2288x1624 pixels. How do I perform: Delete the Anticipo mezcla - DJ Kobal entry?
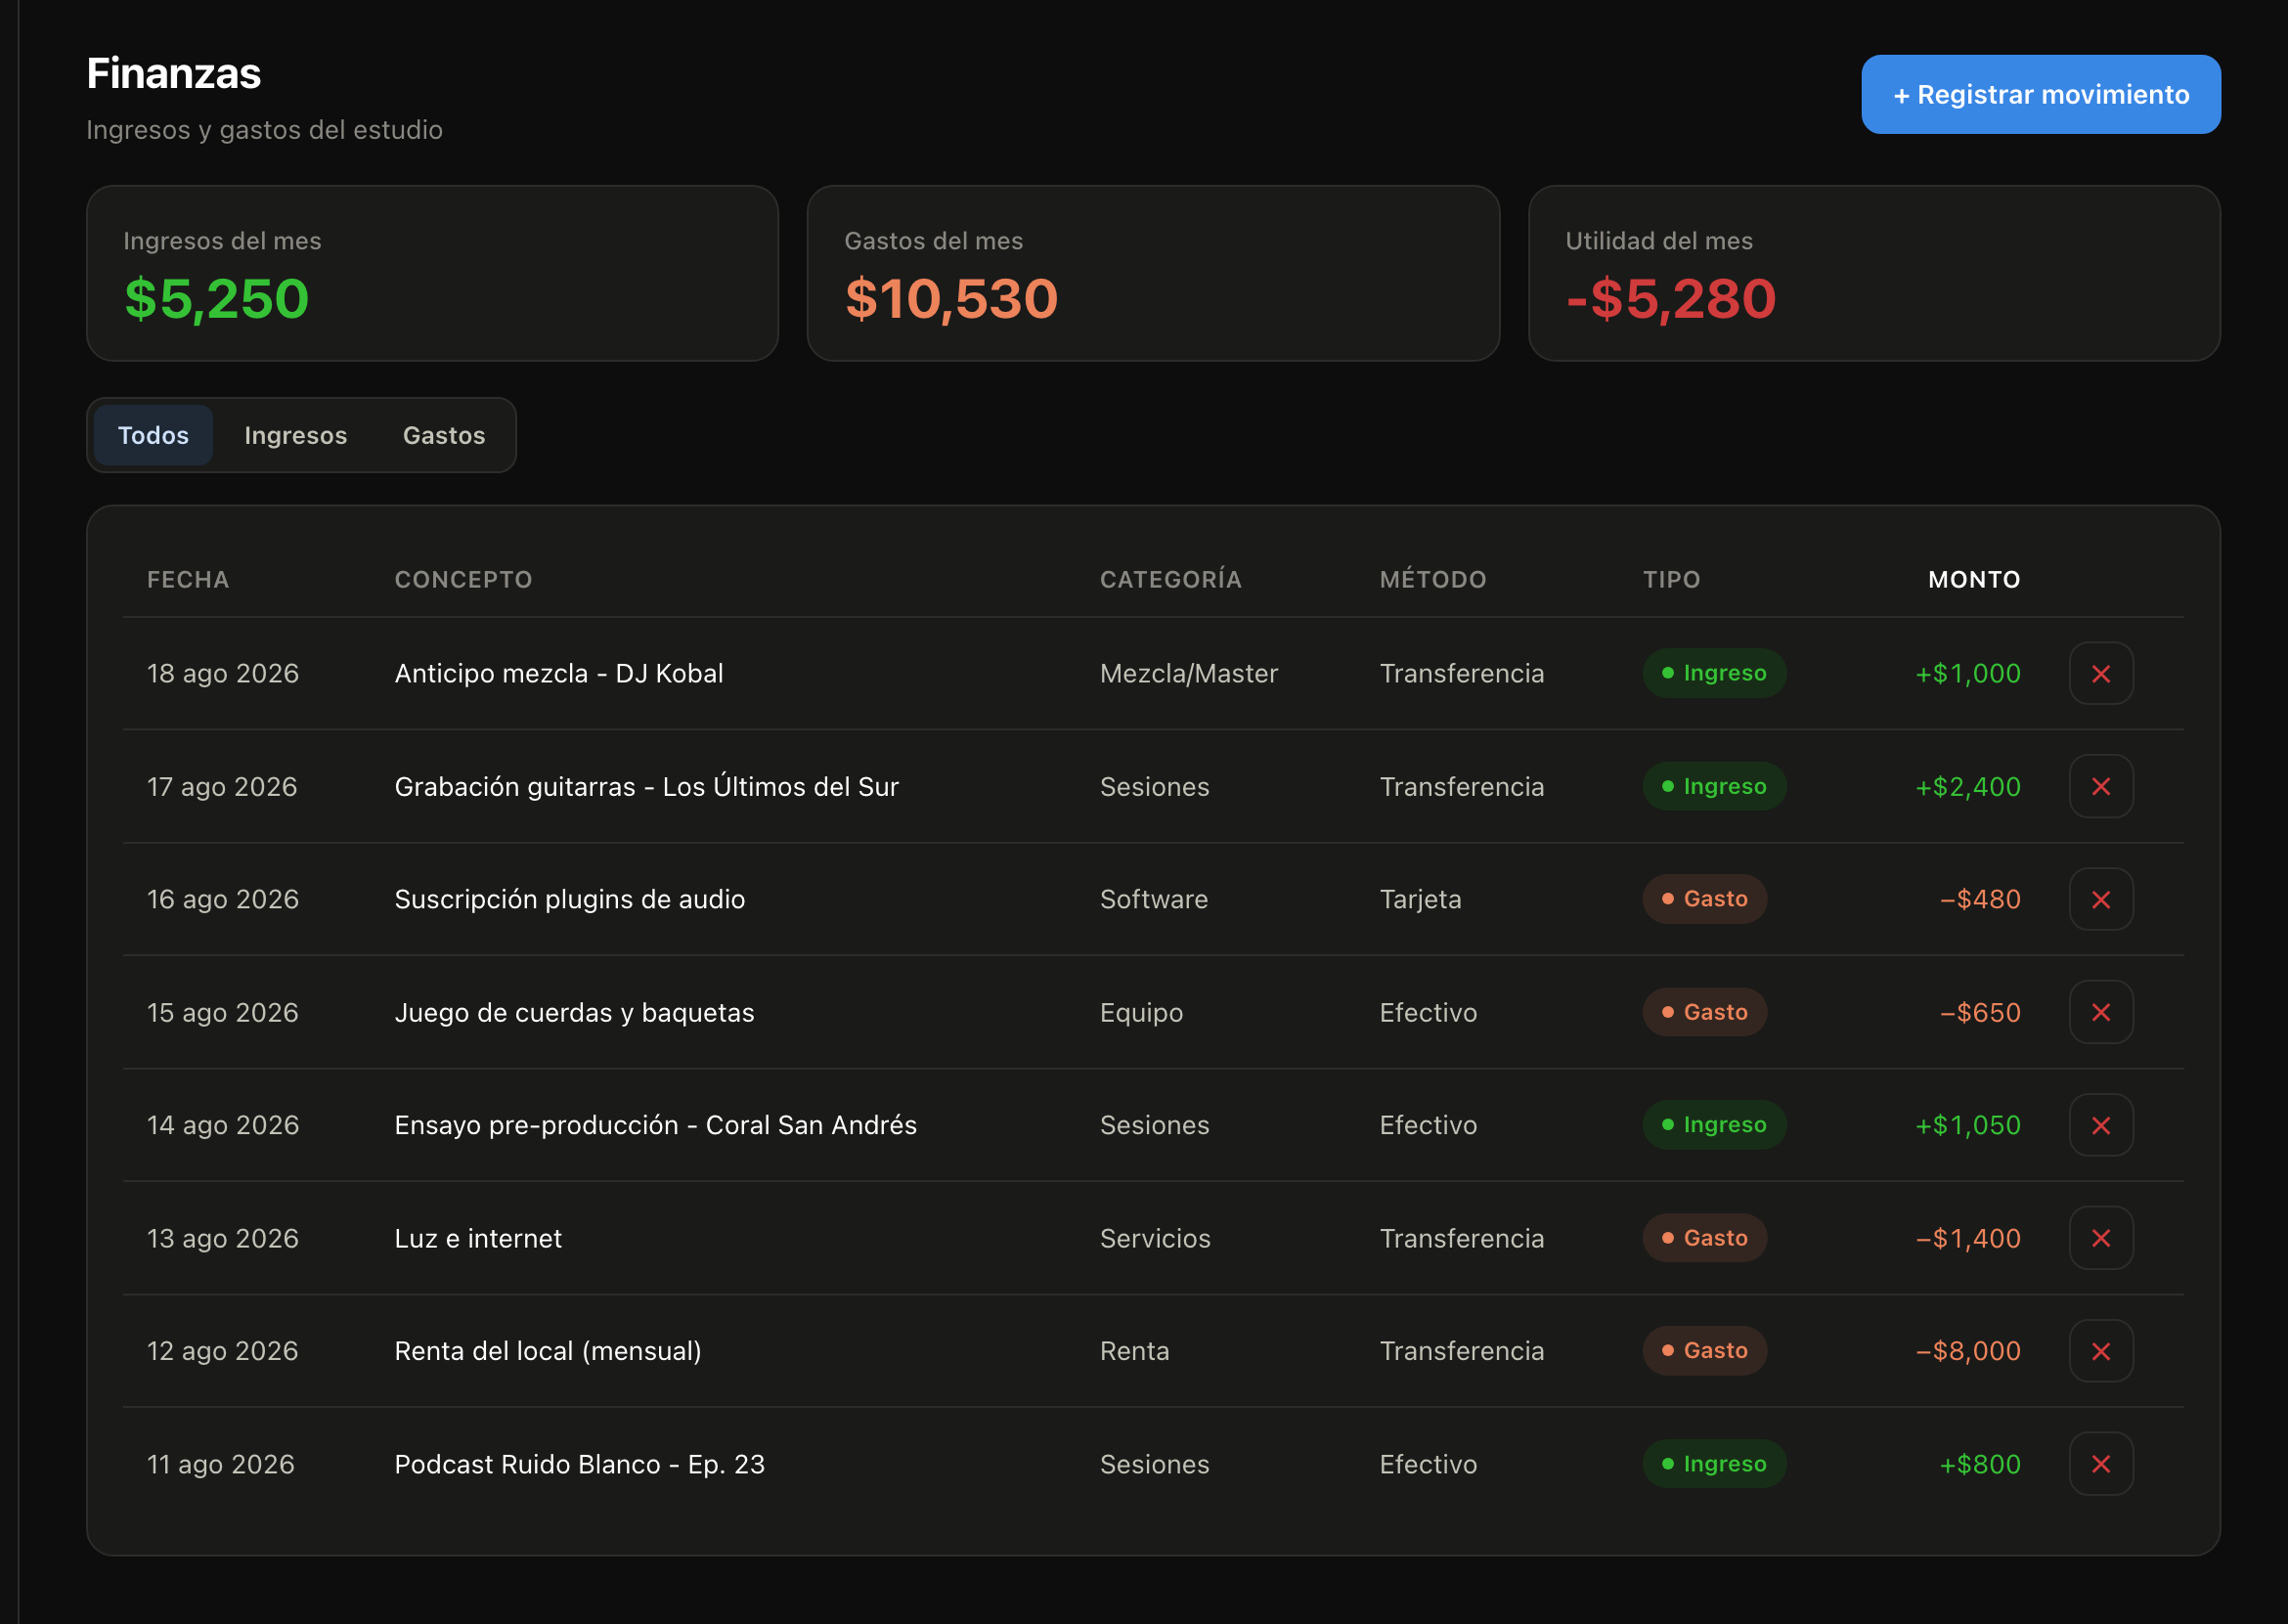click(x=2100, y=673)
